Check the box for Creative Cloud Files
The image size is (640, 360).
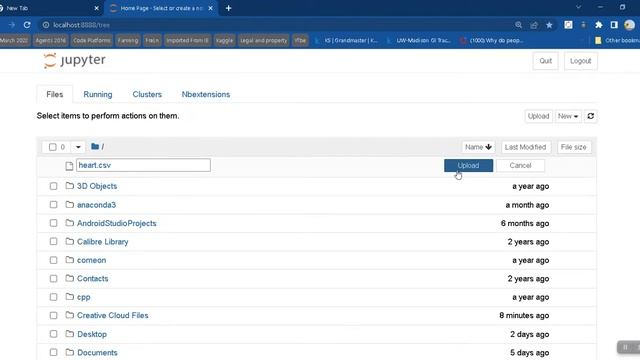tap(53, 316)
